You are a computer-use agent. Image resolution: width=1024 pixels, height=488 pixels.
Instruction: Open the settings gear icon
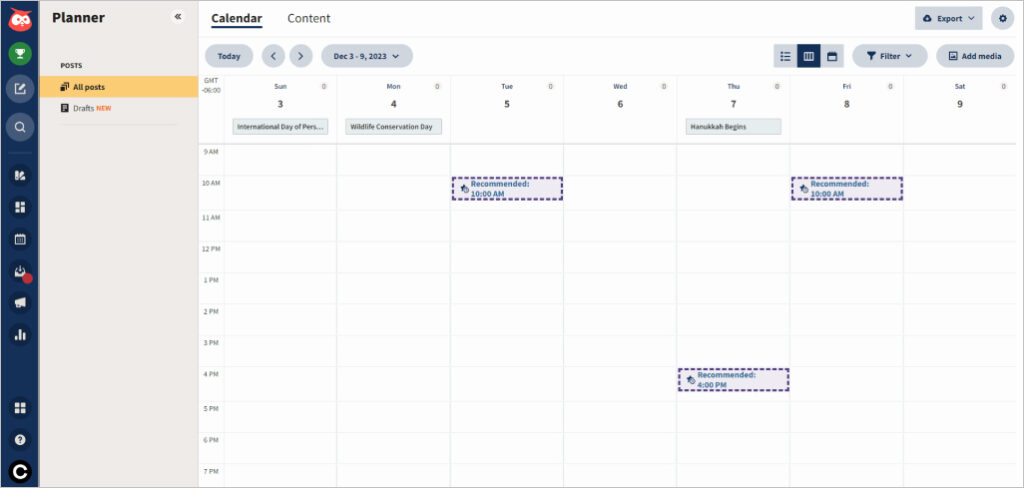pyautogui.click(x=1002, y=18)
